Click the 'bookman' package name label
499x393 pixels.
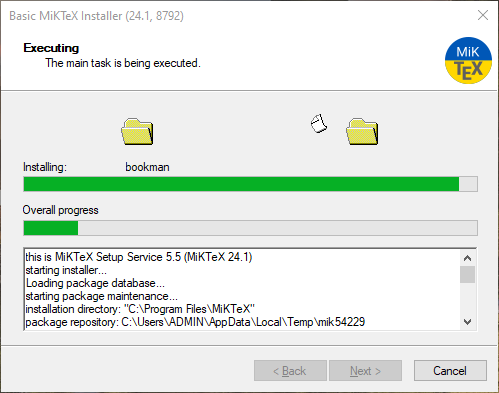click(x=147, y=167)
